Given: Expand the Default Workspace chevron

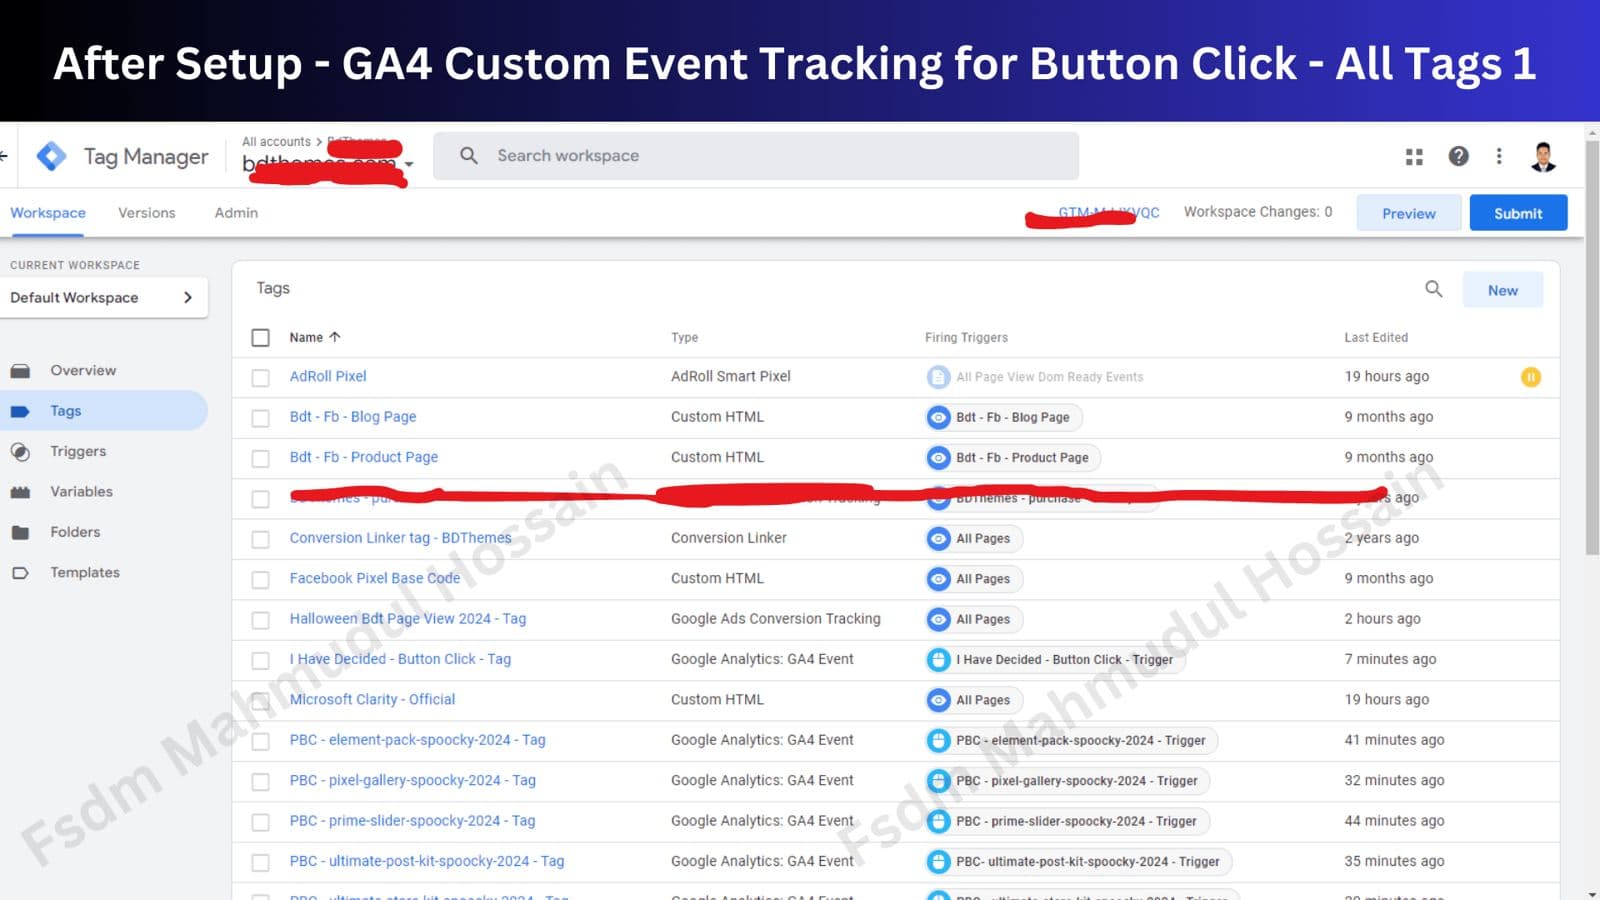Looking at the screenshot, I should pyautogui.click(x=188, y=297).
